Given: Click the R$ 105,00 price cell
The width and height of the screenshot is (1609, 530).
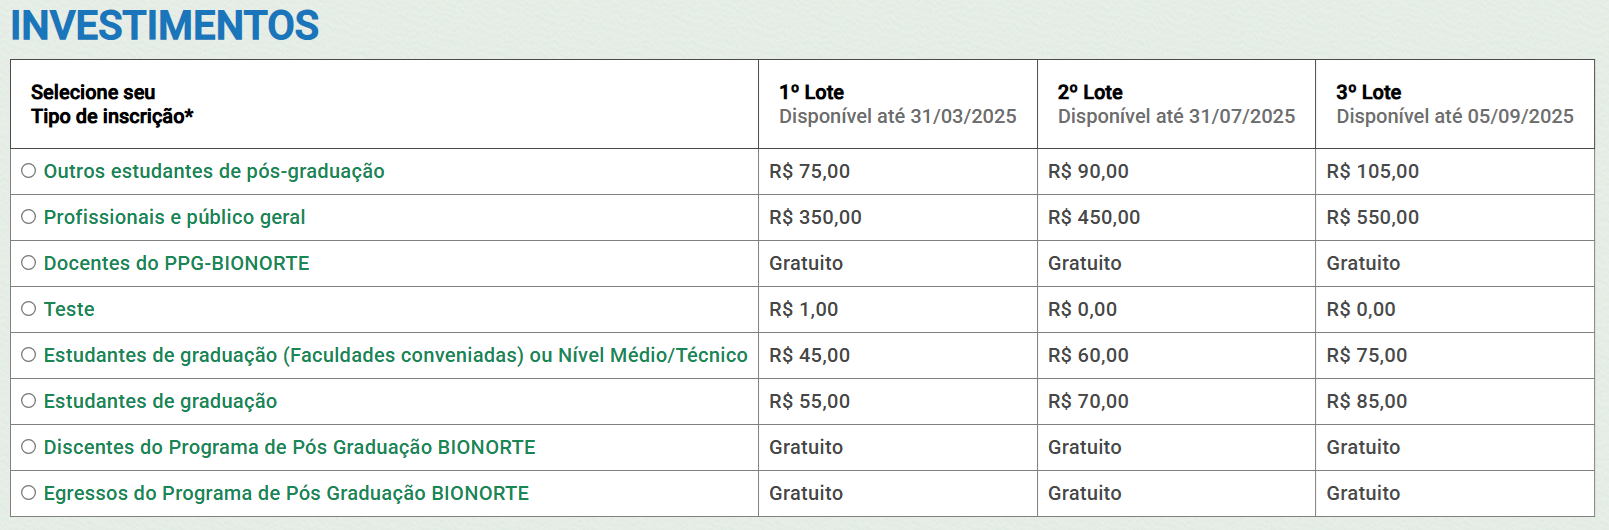Looking at the screenshot, I should pyautogui.click(x=1372, y=171).
